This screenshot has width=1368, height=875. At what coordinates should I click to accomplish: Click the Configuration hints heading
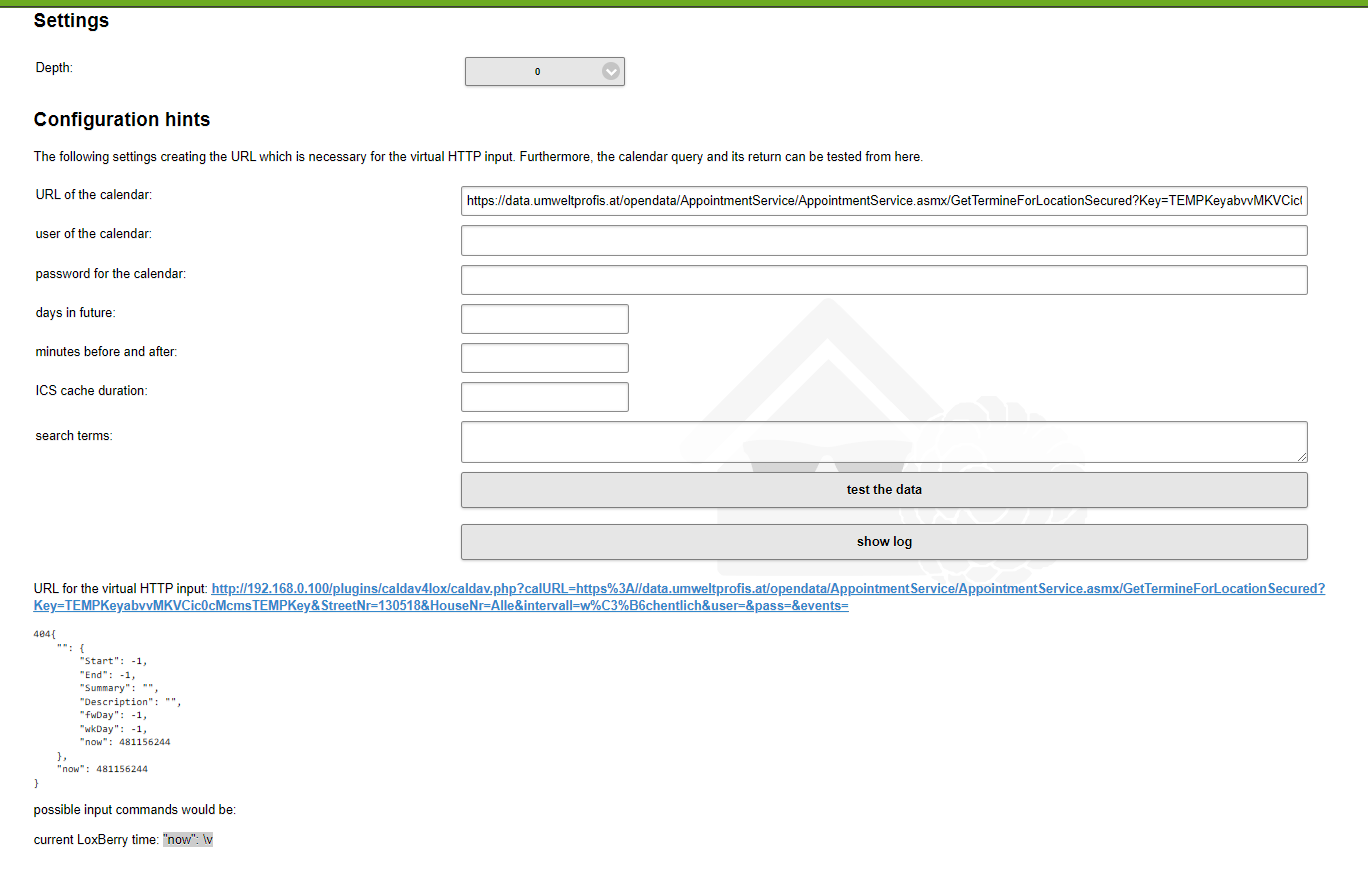click(x=122, y=120)
